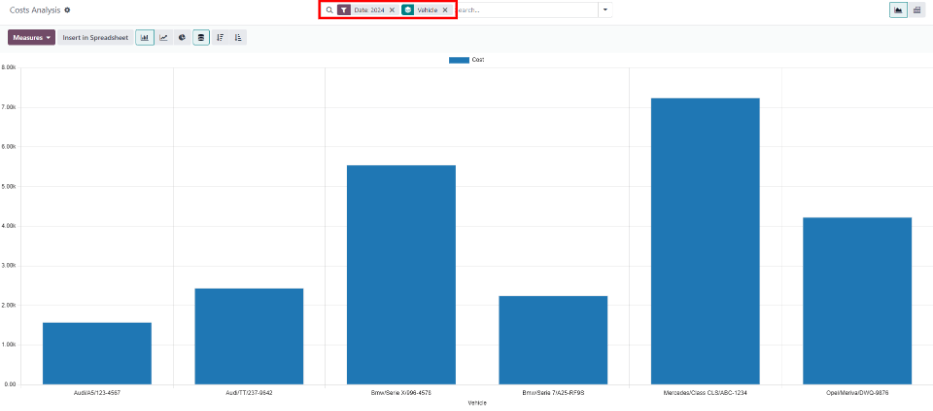Viewport: 933px width, 411px height.
Task: Select graph view in top-right switcher
Action: (x=899, y=10)
